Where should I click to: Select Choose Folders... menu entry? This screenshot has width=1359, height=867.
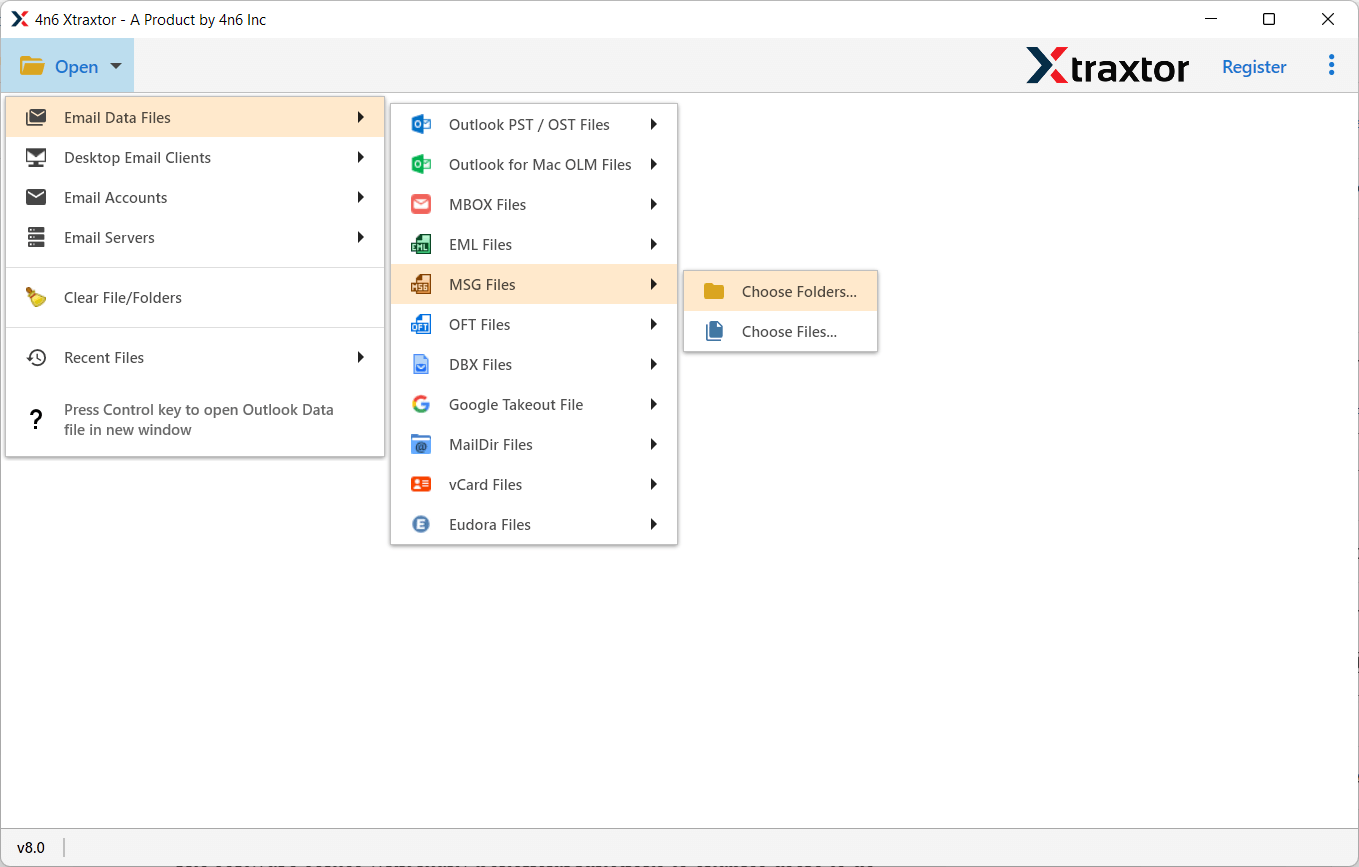pyautogui.click(x=780, y=291)
